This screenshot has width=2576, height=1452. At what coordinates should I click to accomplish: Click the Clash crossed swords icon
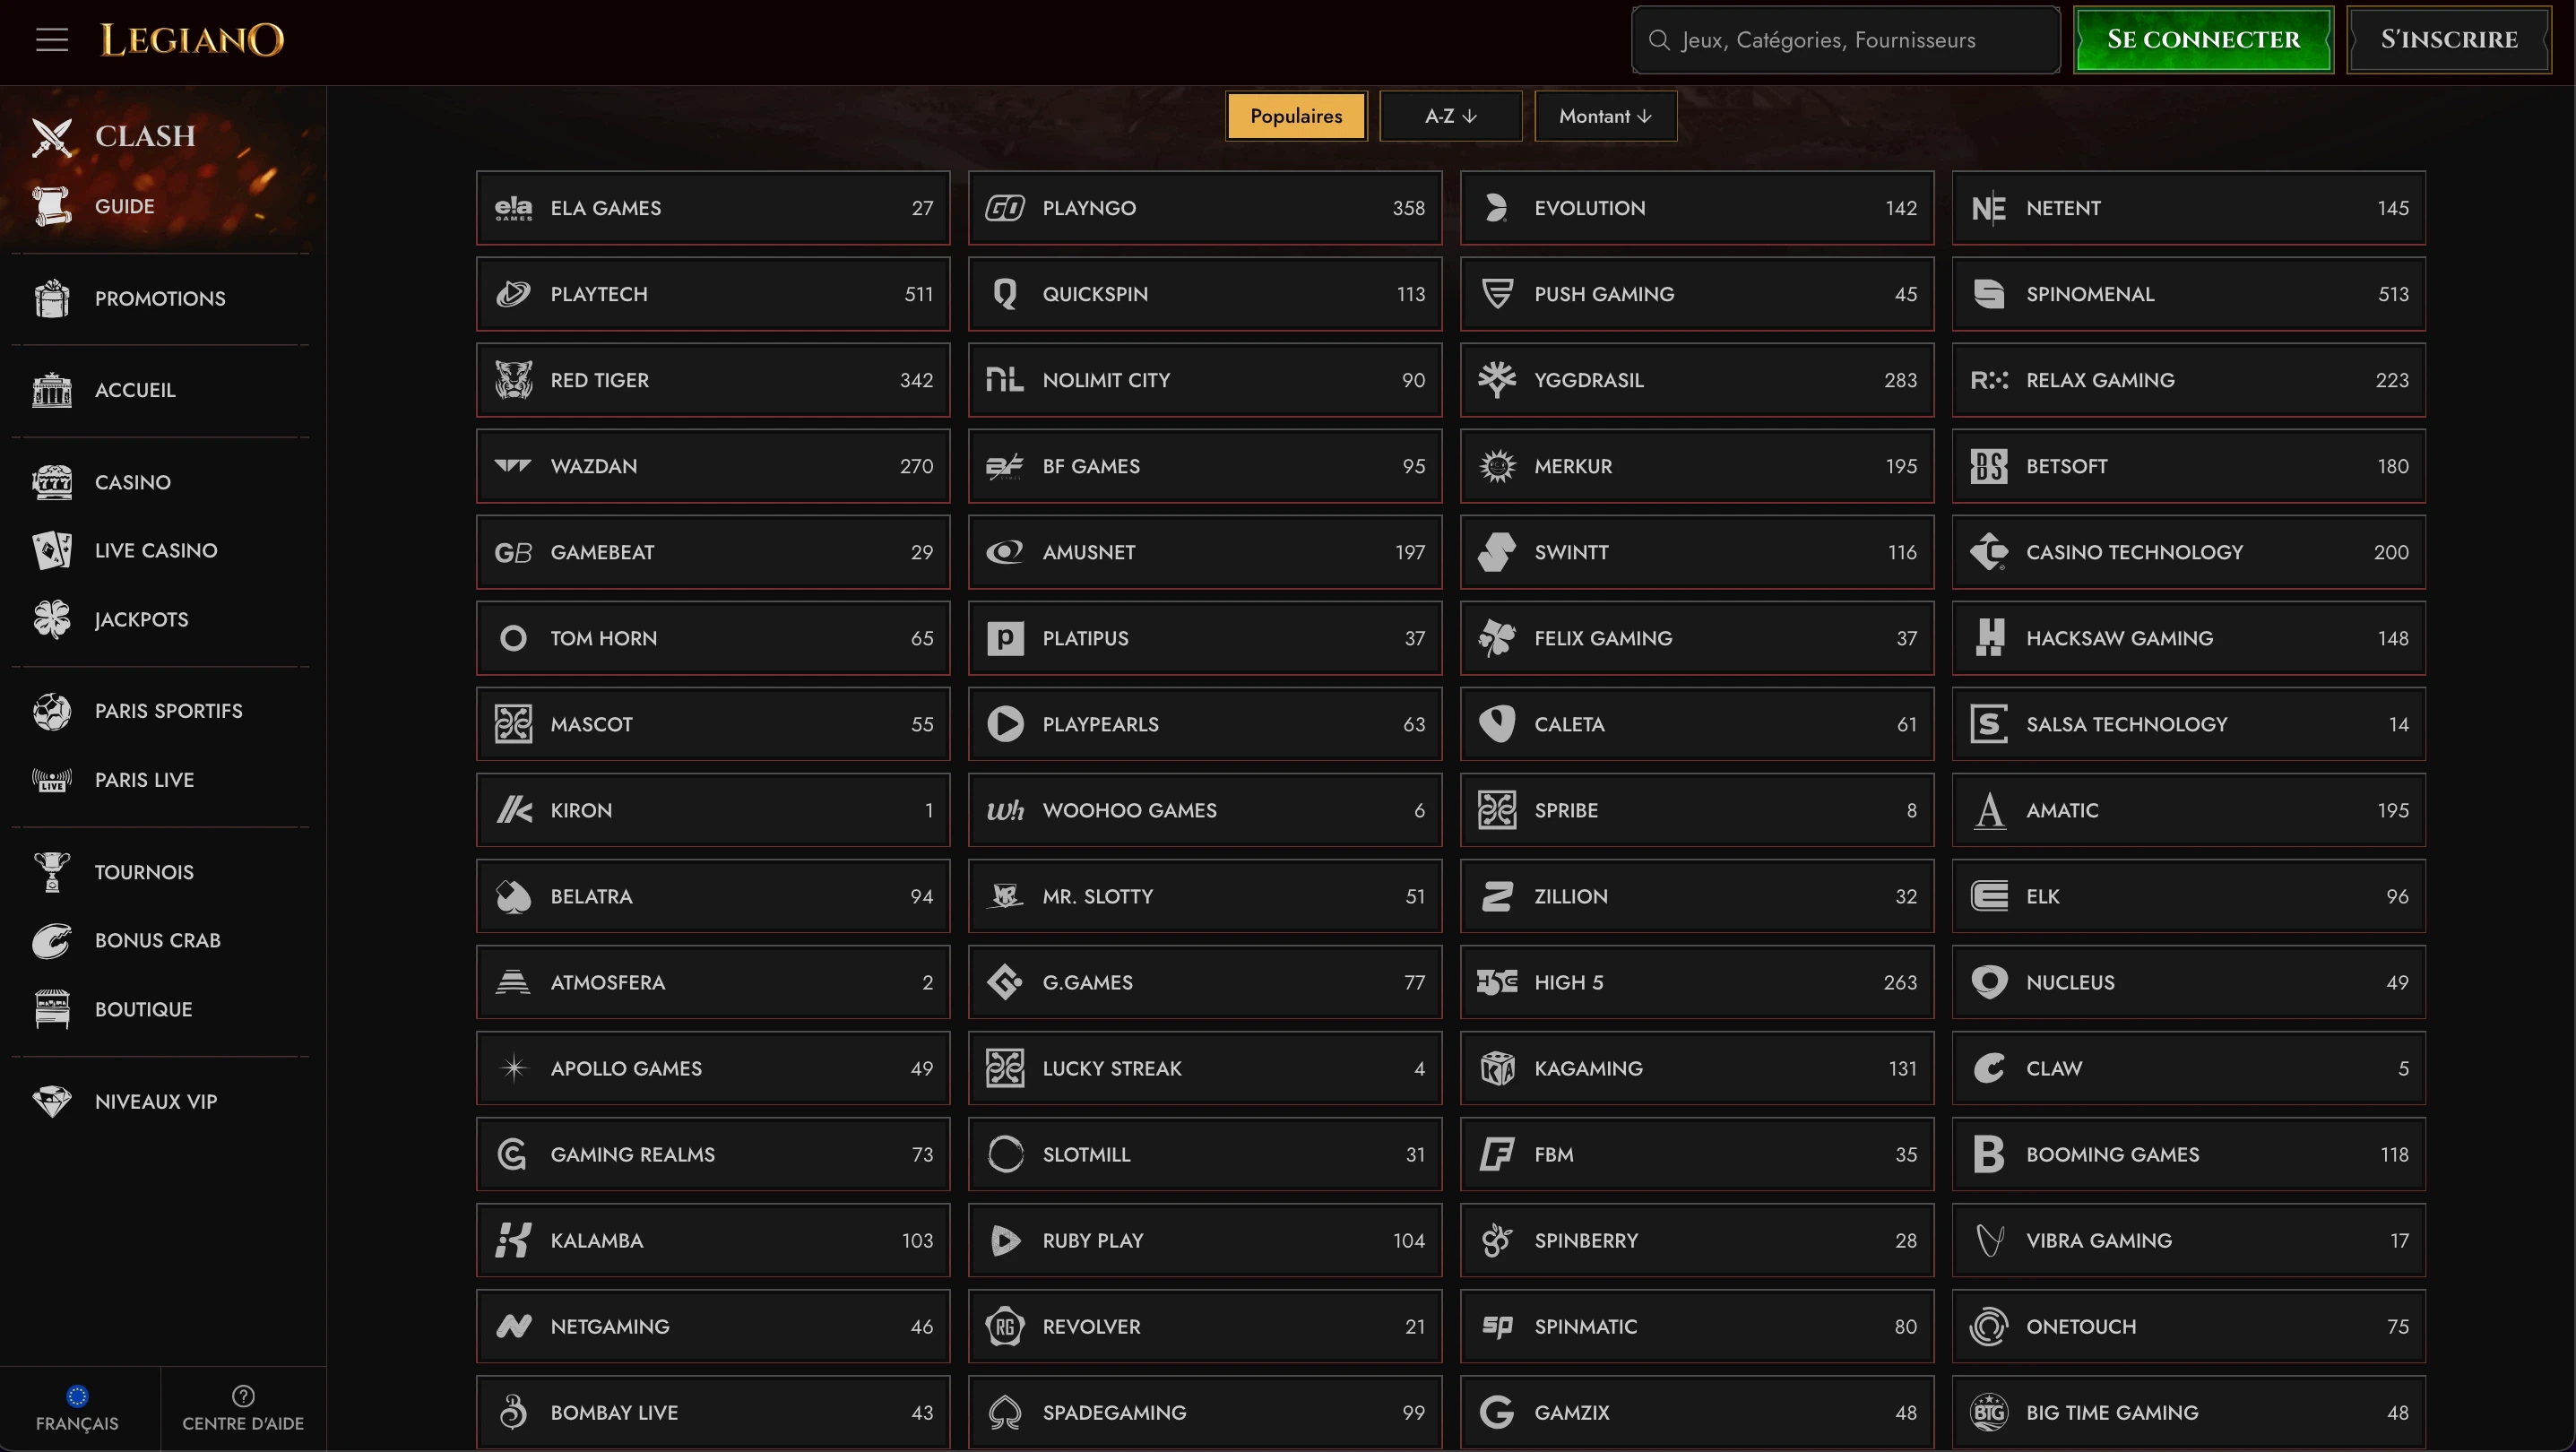52,137
